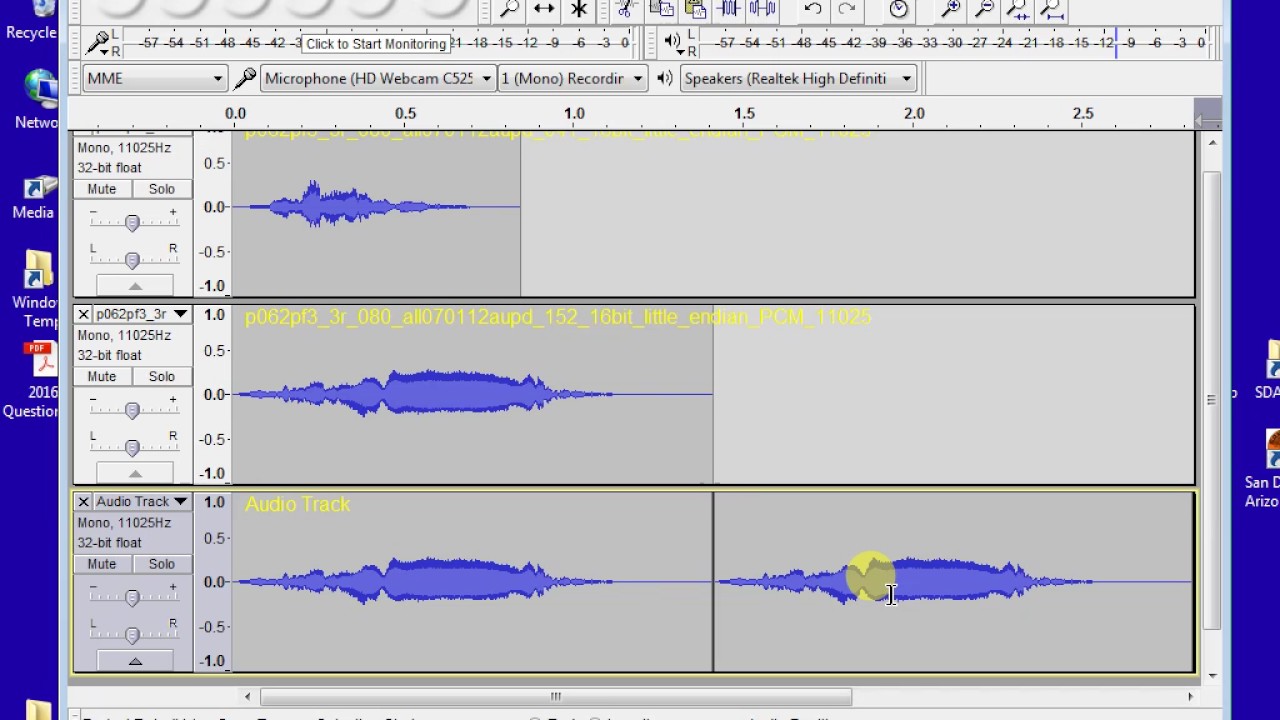Open the Network desktop icon
1280x720 pixels.
38,100
